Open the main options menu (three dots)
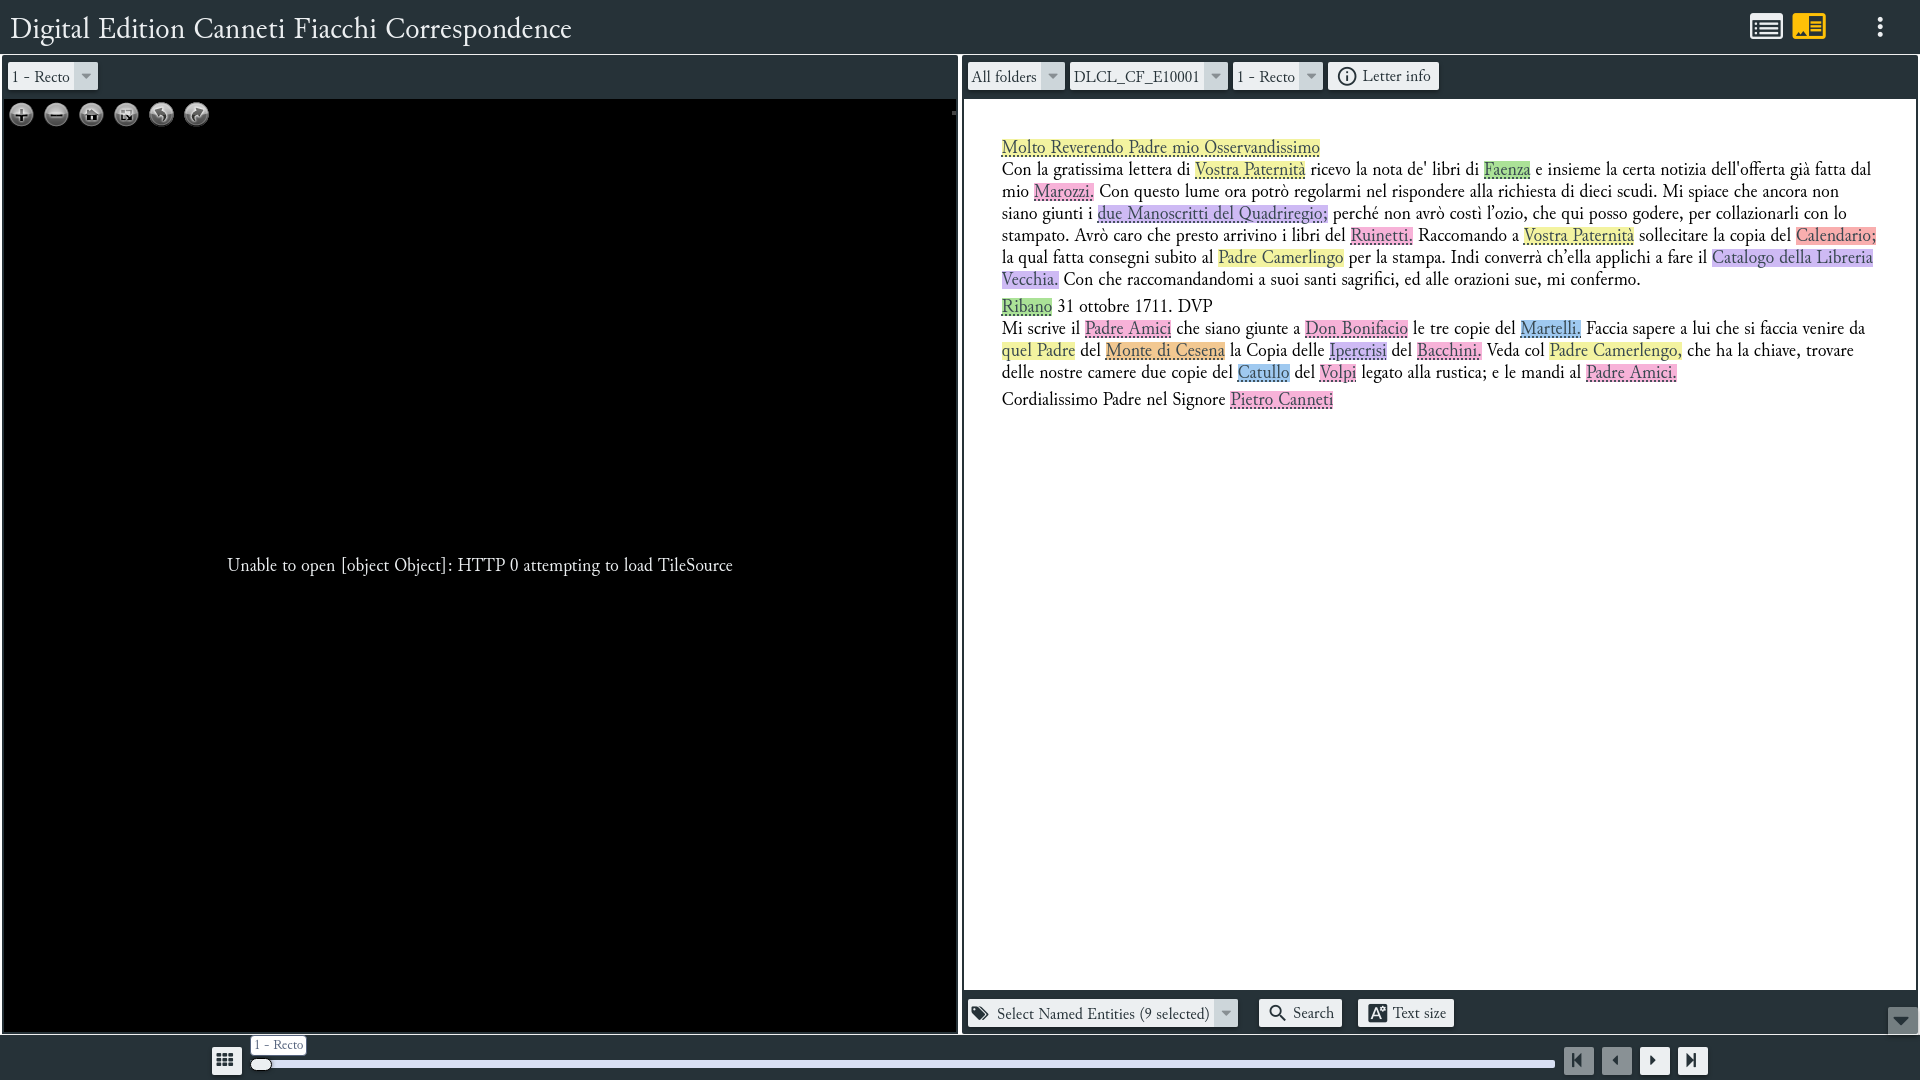 (1880, 27)
